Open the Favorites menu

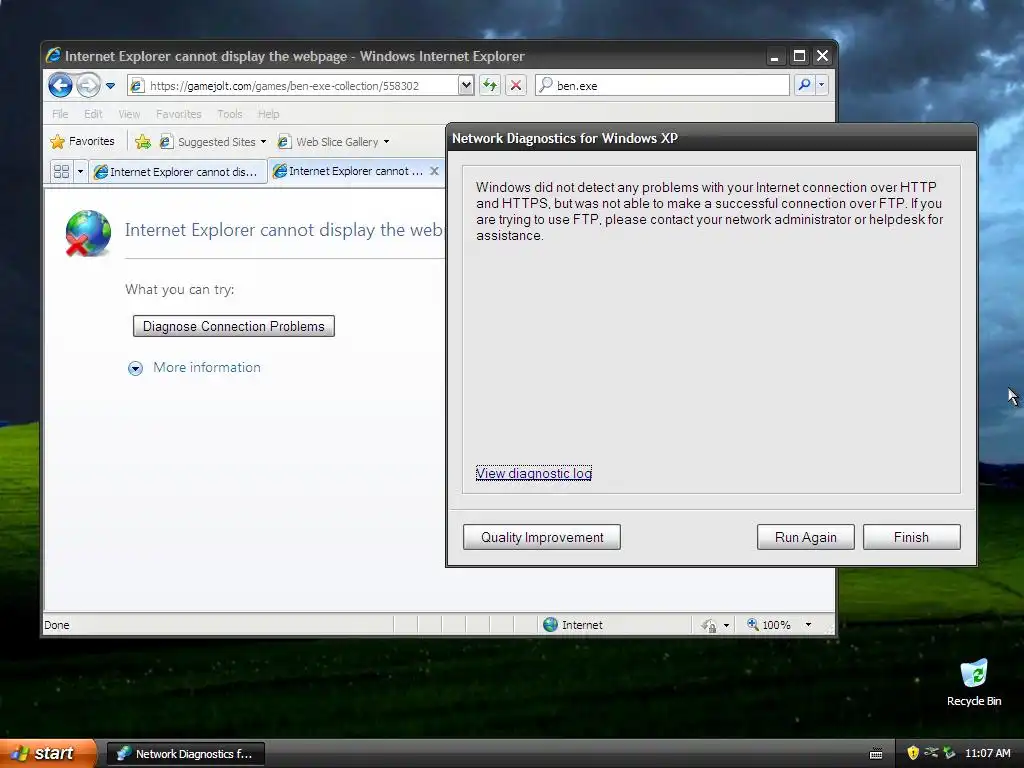[x=178, y=114]
